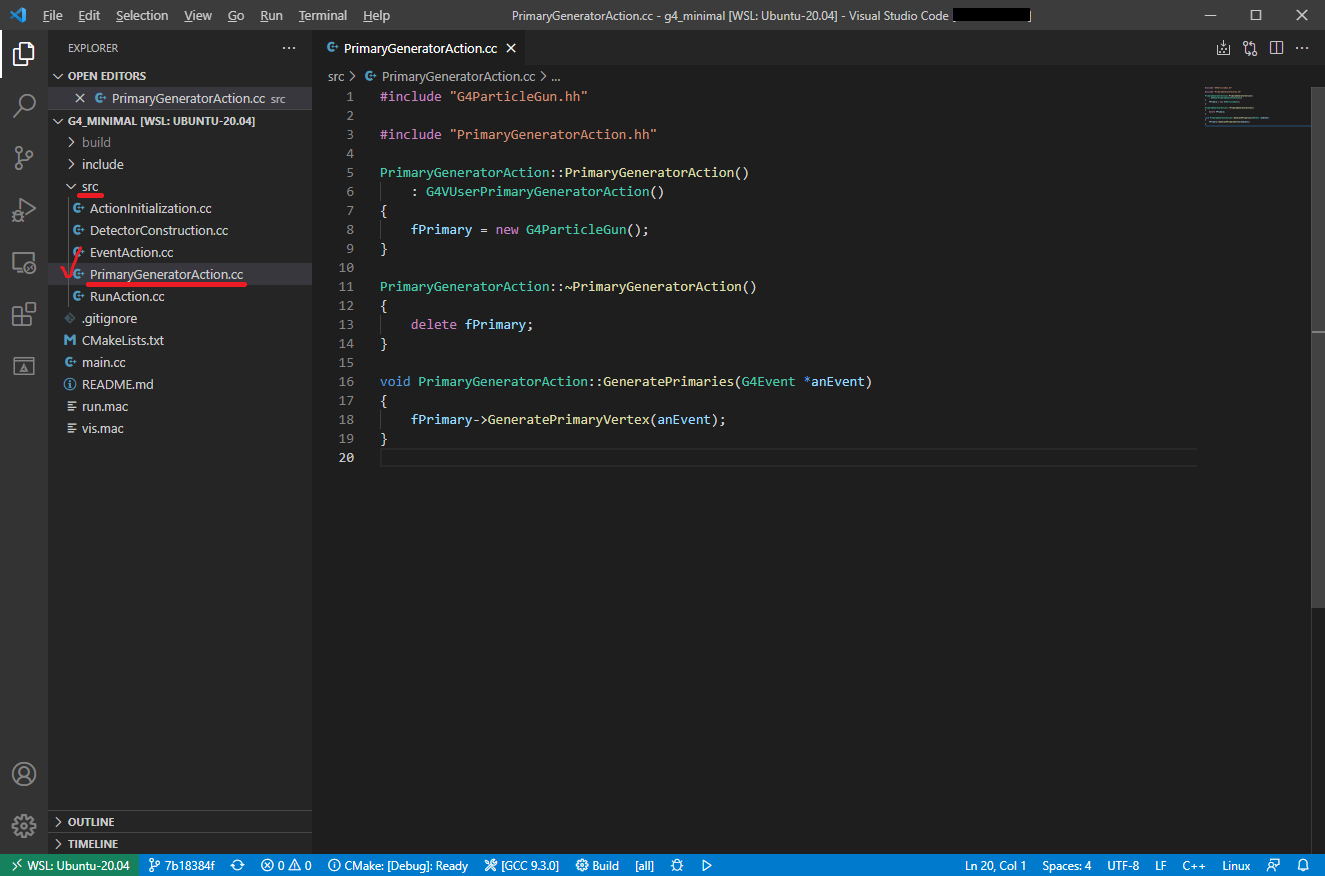Viewport: 1325px width, 876px height.
Task: Click the CMake launch play icon
Action: tap(707, 865)
